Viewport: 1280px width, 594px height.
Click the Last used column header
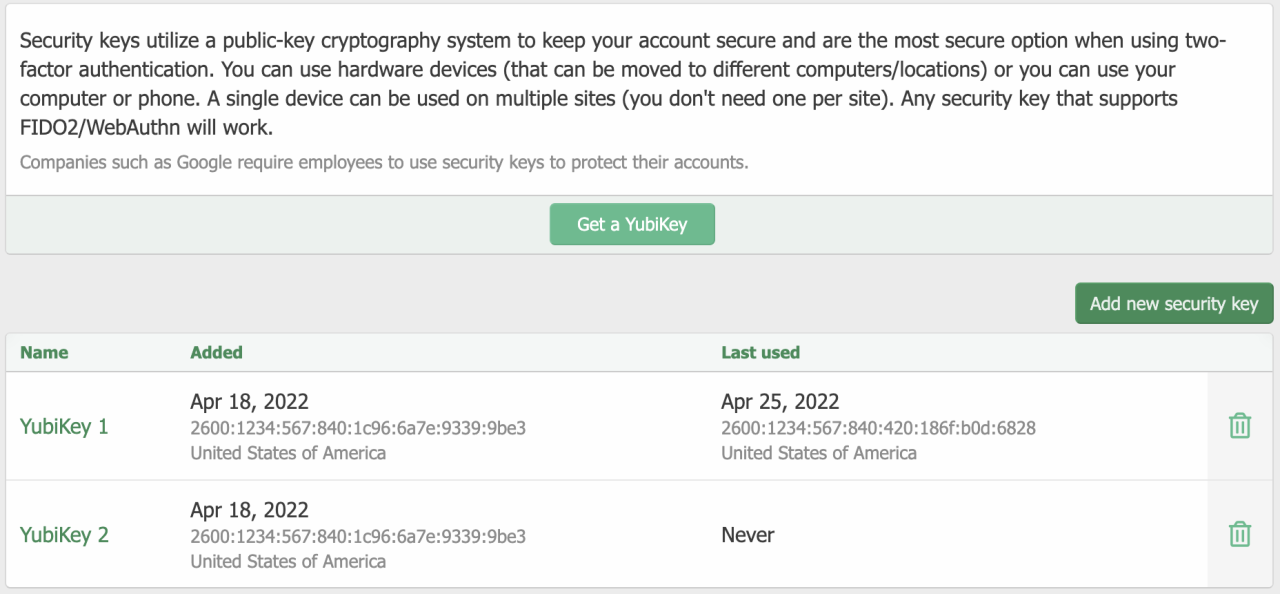tap(760, 352)
